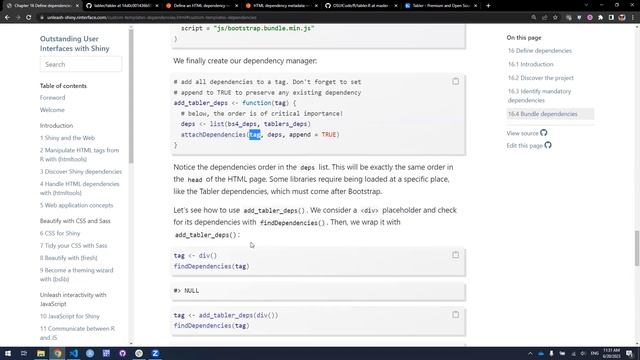
Task: Click the Outstanding User Interfaces with Shiny title
Action: (75, 44)
